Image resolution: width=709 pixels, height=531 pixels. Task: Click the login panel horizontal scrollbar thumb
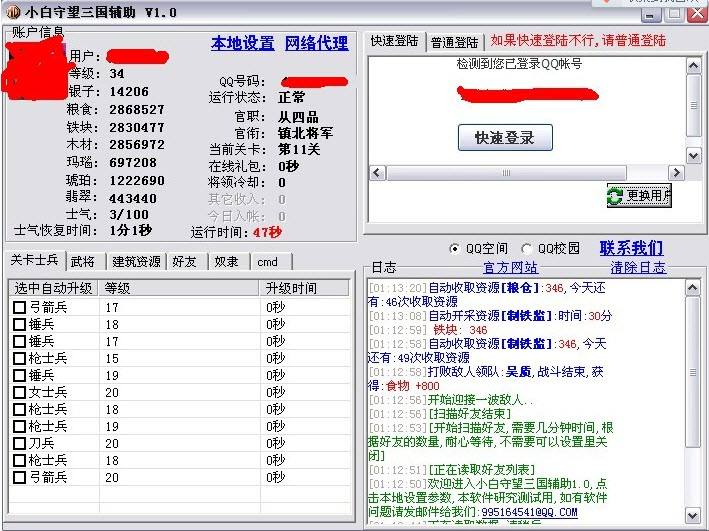point(506,173)
